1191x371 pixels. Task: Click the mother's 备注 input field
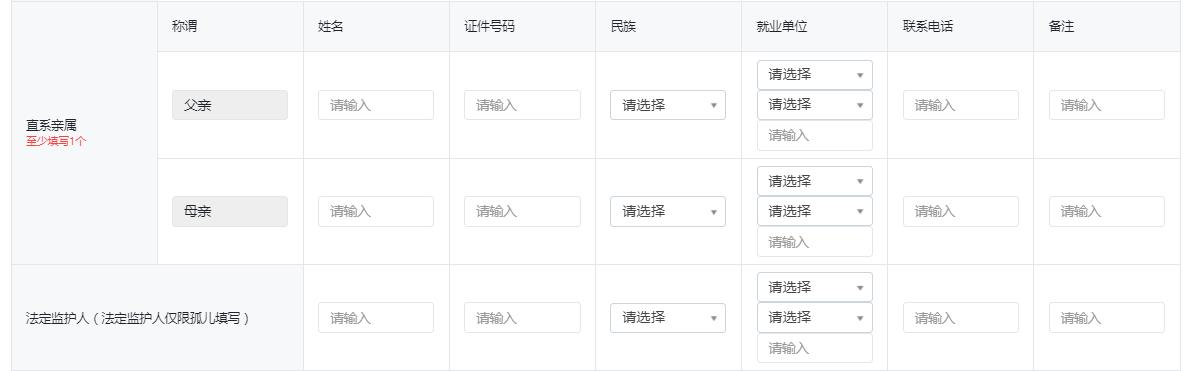(x=1107, y=211)
